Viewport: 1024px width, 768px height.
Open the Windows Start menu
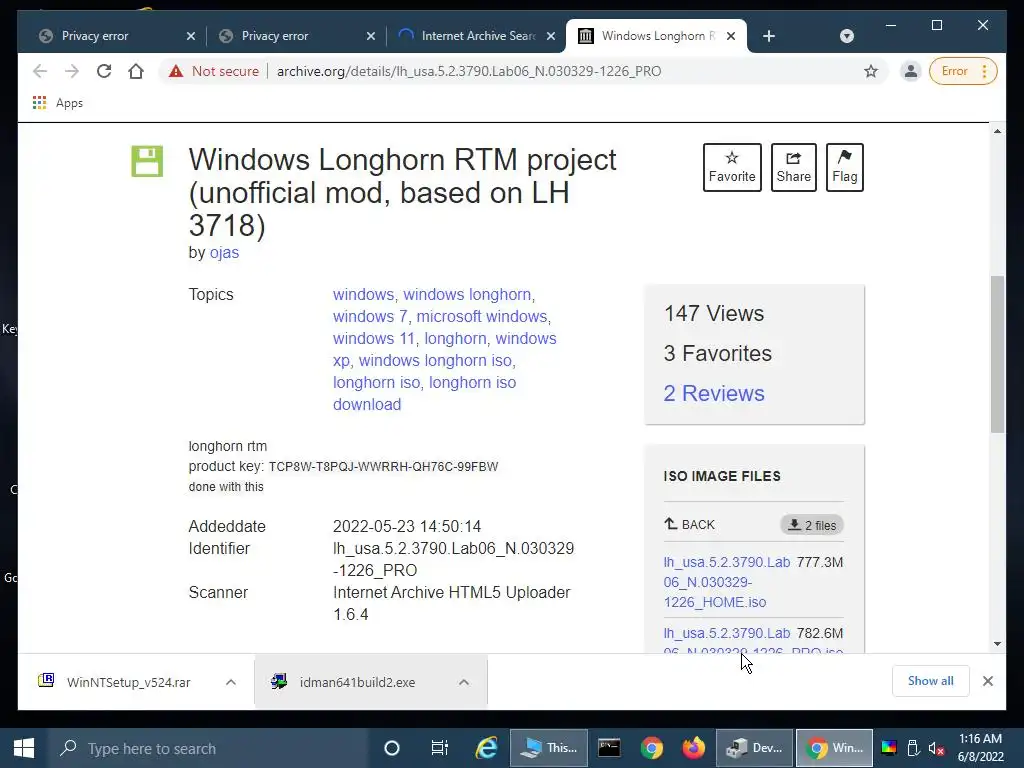[24, 748]
